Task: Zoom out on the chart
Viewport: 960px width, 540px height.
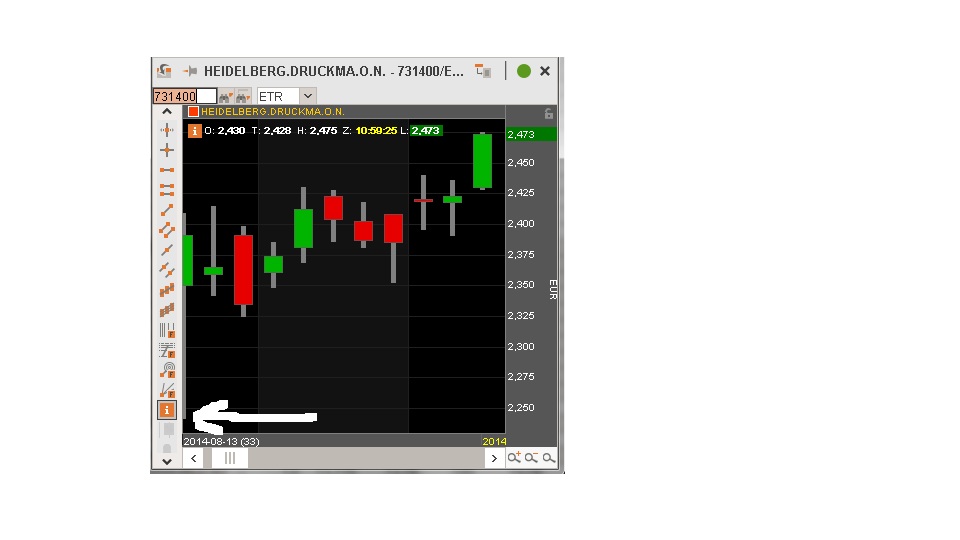Action: click(x=531, y=457)
